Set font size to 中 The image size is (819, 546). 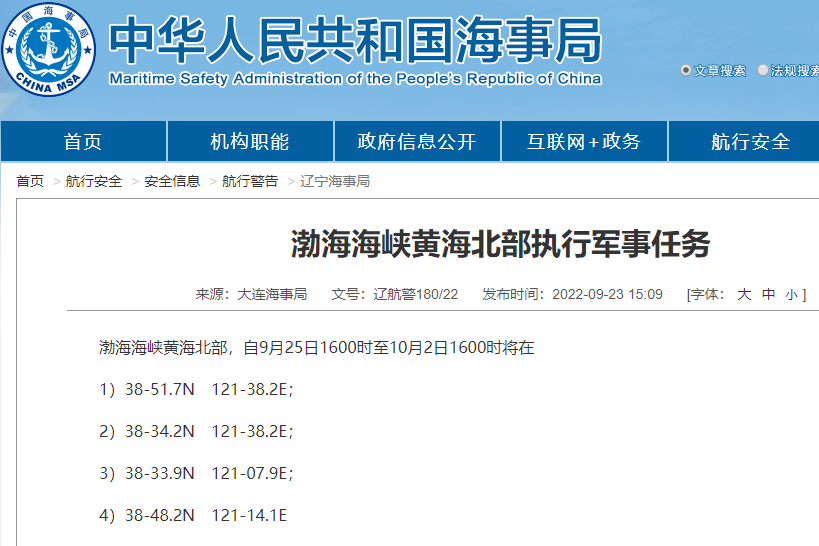coord(768,294)
